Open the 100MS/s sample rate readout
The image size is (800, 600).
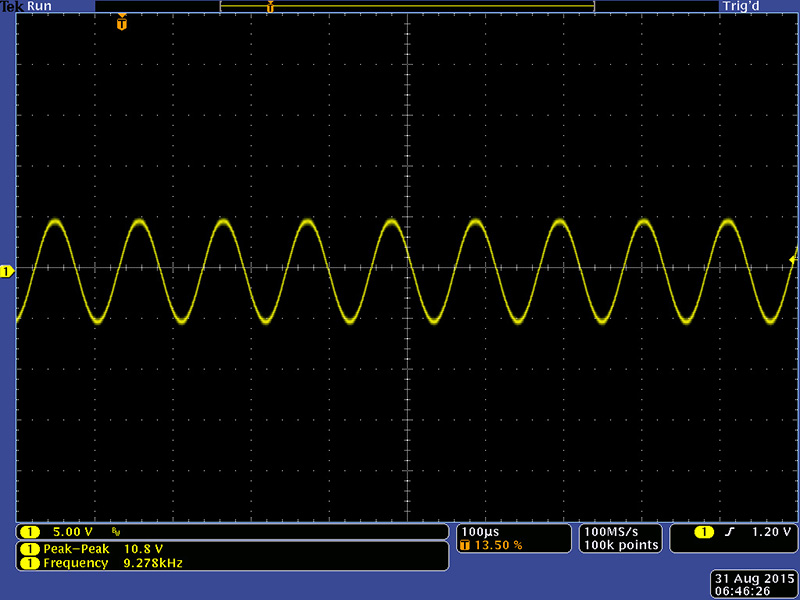(609, 531)
